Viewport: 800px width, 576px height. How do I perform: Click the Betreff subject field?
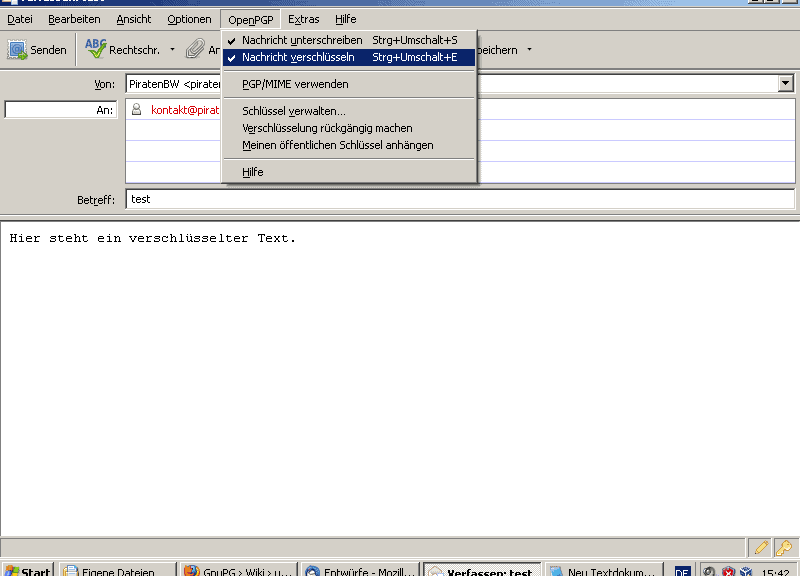(x=460, y=199)
